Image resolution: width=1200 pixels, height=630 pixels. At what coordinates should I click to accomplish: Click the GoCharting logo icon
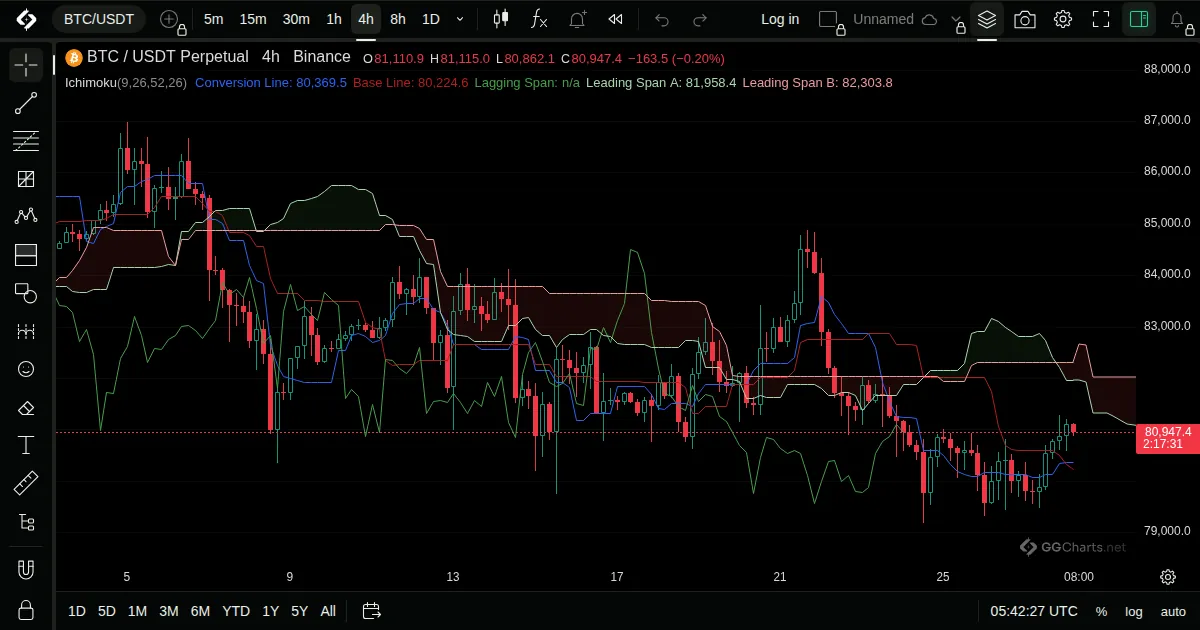coord(26,19)
